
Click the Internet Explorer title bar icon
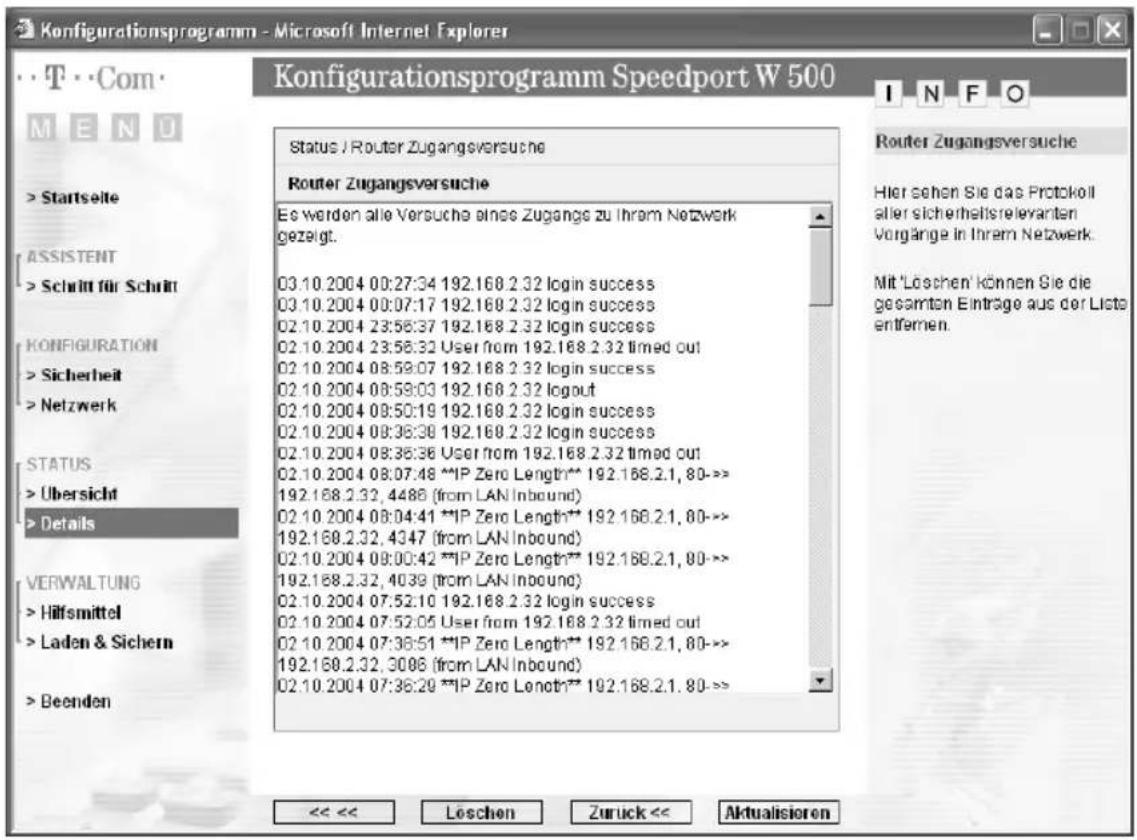[x=25, y=30]
